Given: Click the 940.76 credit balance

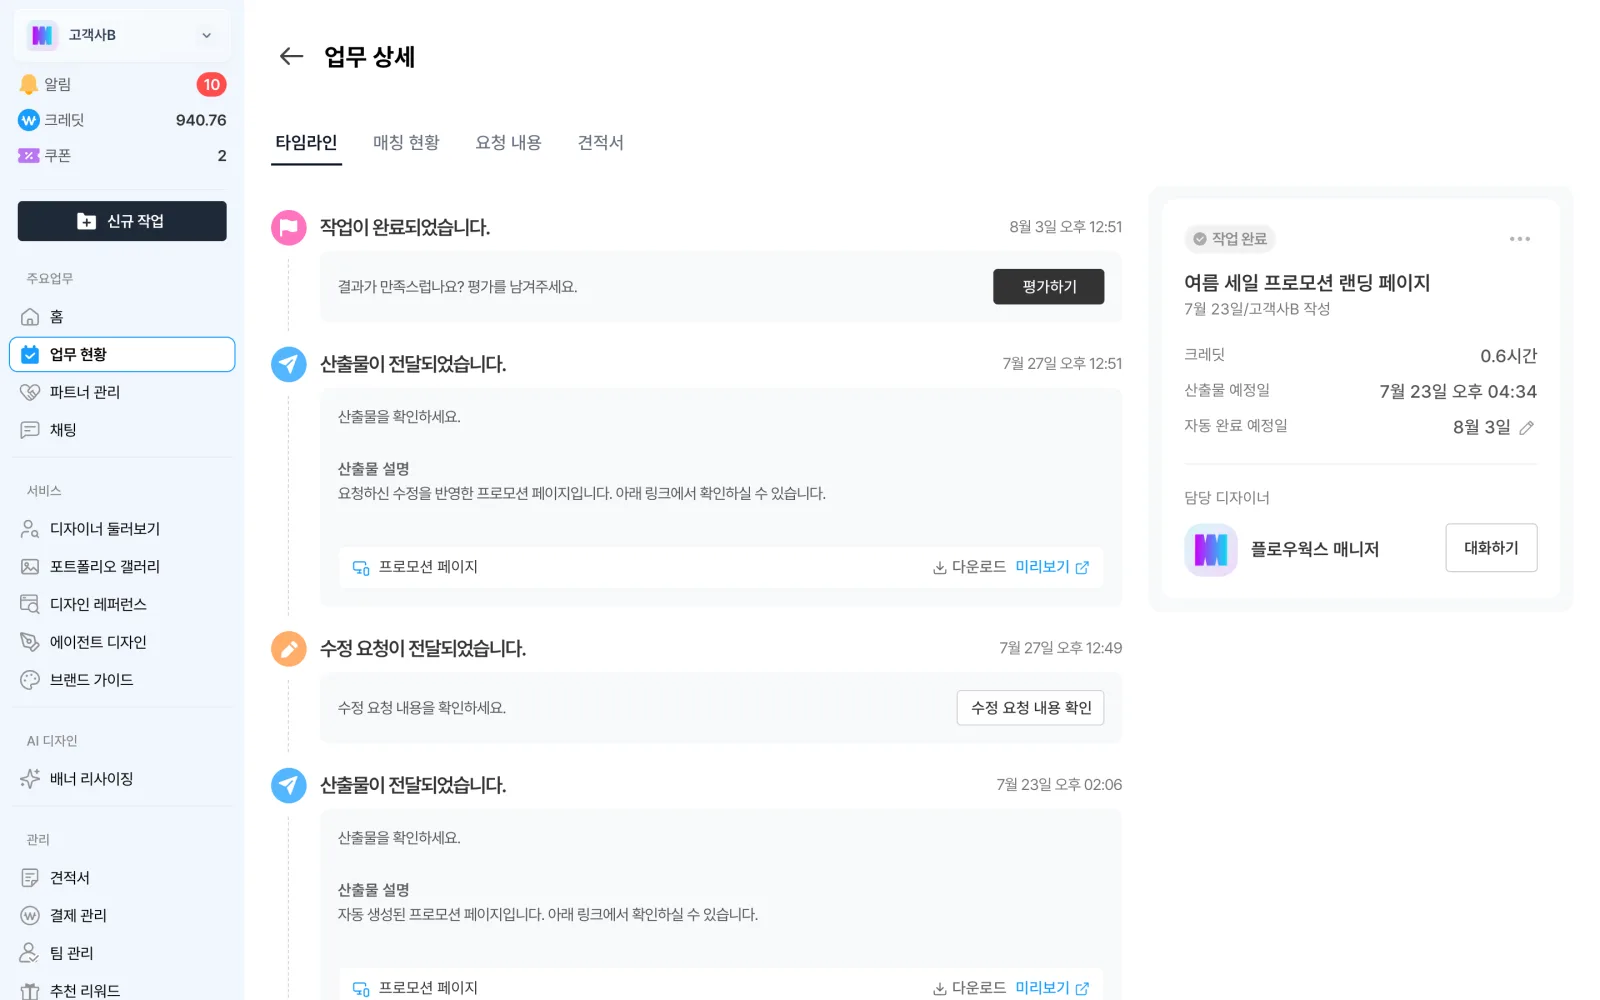Looking at the screenshot, I should click(201, 120).
